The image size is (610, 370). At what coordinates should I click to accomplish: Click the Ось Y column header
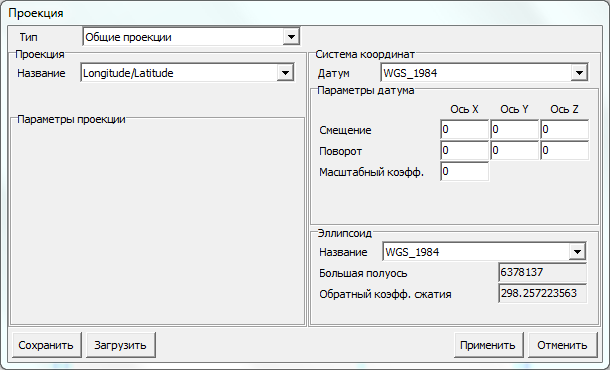click(x=514, y=109)
